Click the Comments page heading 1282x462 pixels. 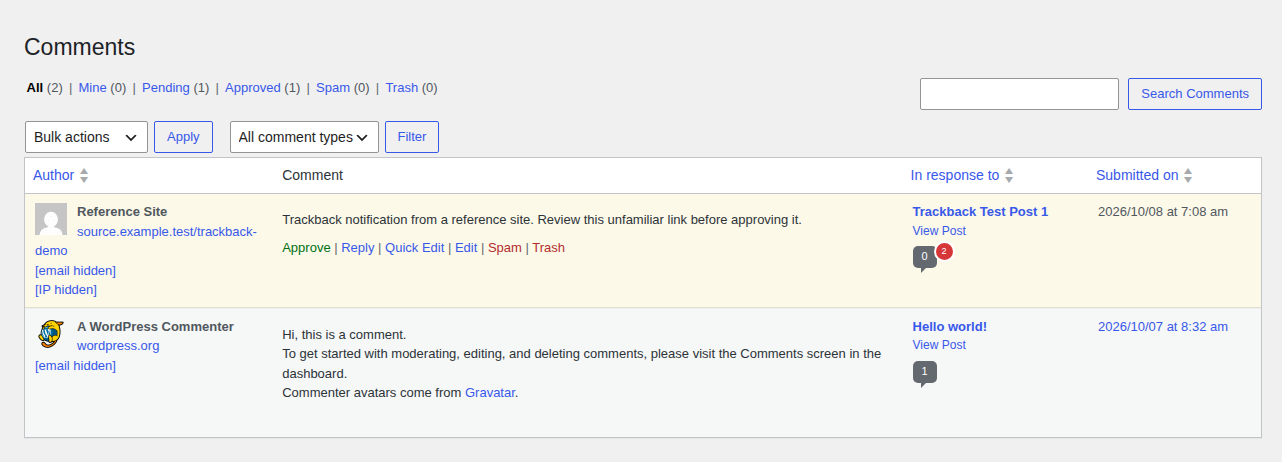tap(79, 47)
